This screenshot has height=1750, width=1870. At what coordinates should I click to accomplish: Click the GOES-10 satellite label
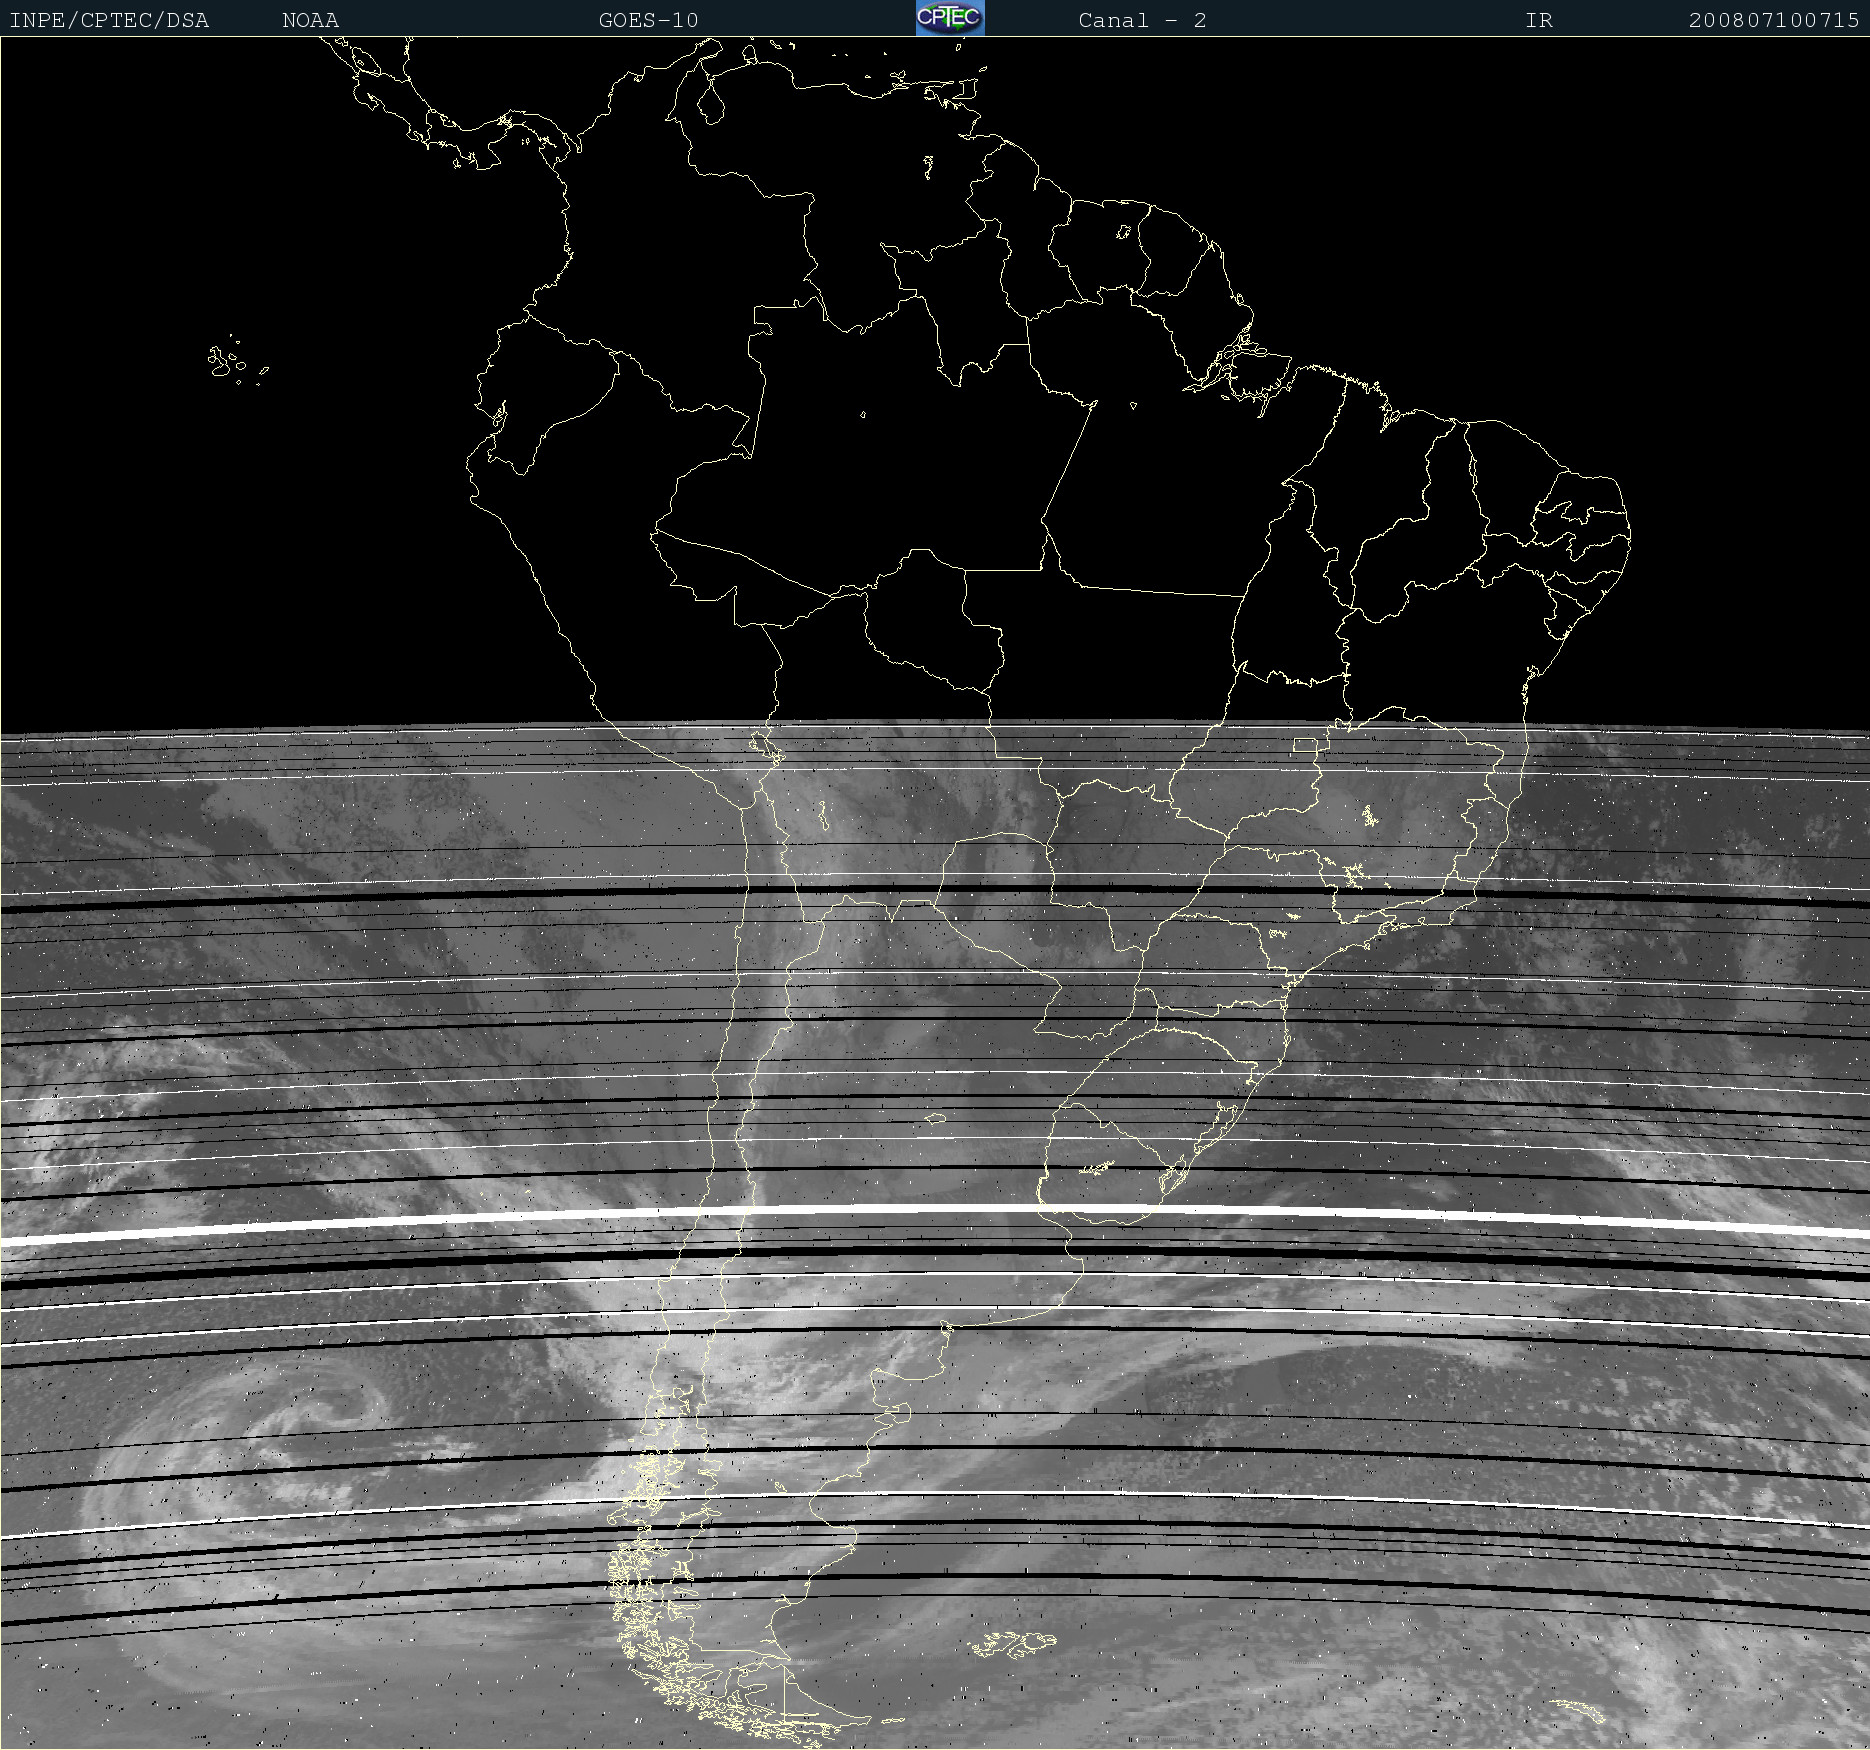[x=649, y=20]
